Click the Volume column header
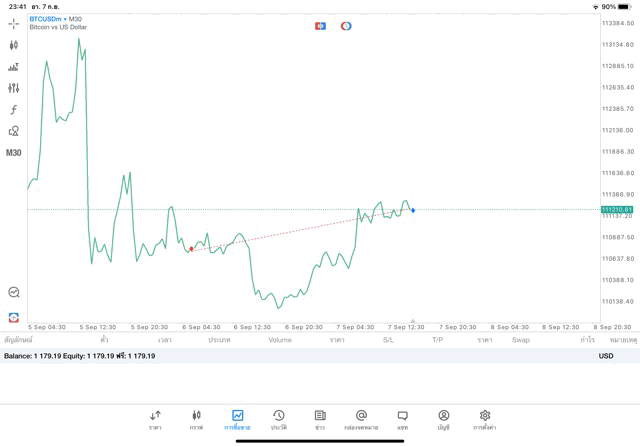The height and width of the screenshot is (447, 640). 280,340
